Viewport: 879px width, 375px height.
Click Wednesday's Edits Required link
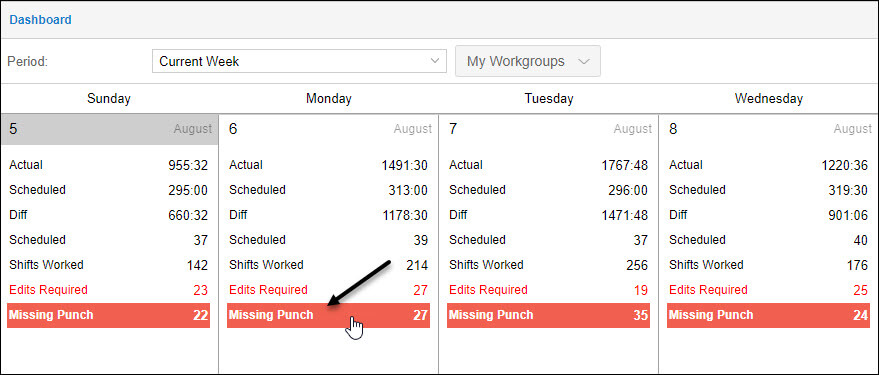pos(708,290)
